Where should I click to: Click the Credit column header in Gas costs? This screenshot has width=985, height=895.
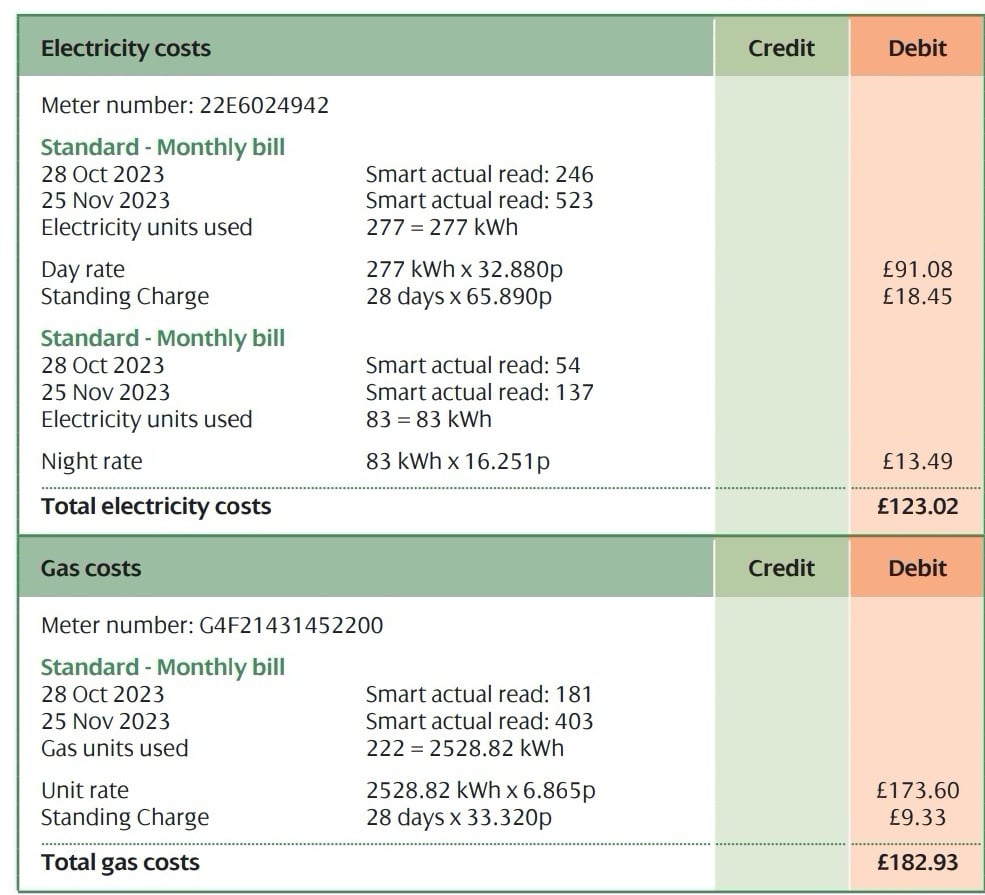[781, 568]
